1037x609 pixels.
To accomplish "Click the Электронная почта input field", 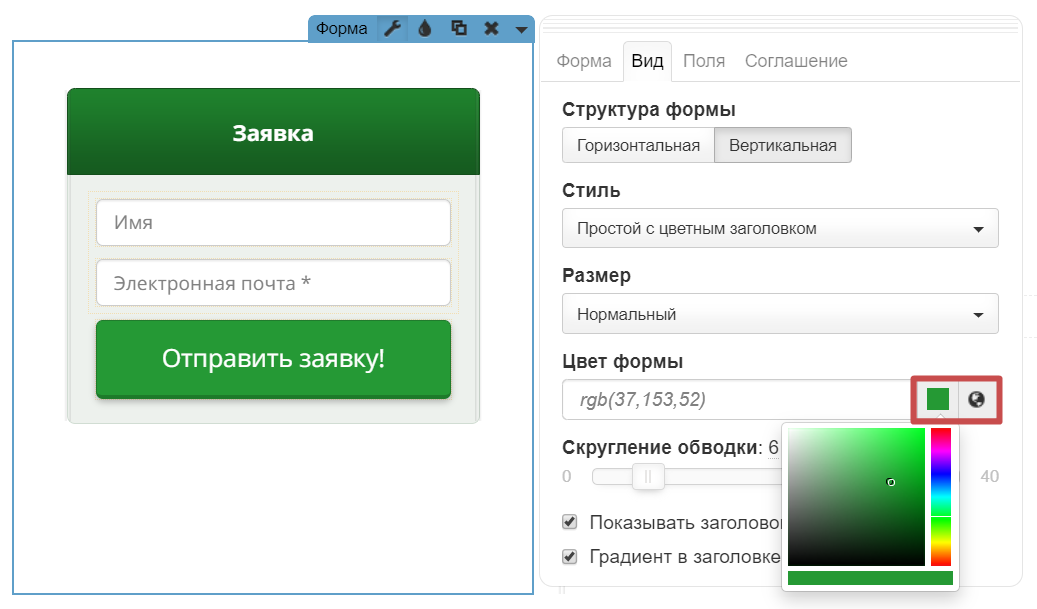I will click(273, 283).
